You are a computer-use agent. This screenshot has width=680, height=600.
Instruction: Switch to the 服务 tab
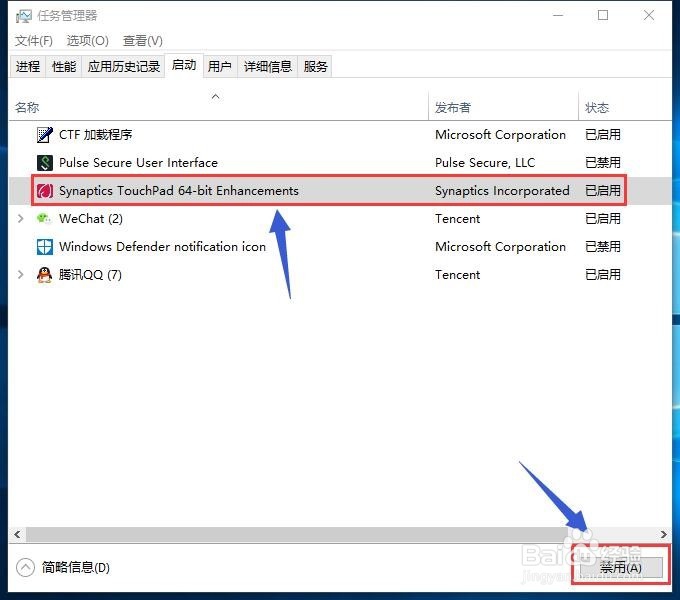(315, 66)
